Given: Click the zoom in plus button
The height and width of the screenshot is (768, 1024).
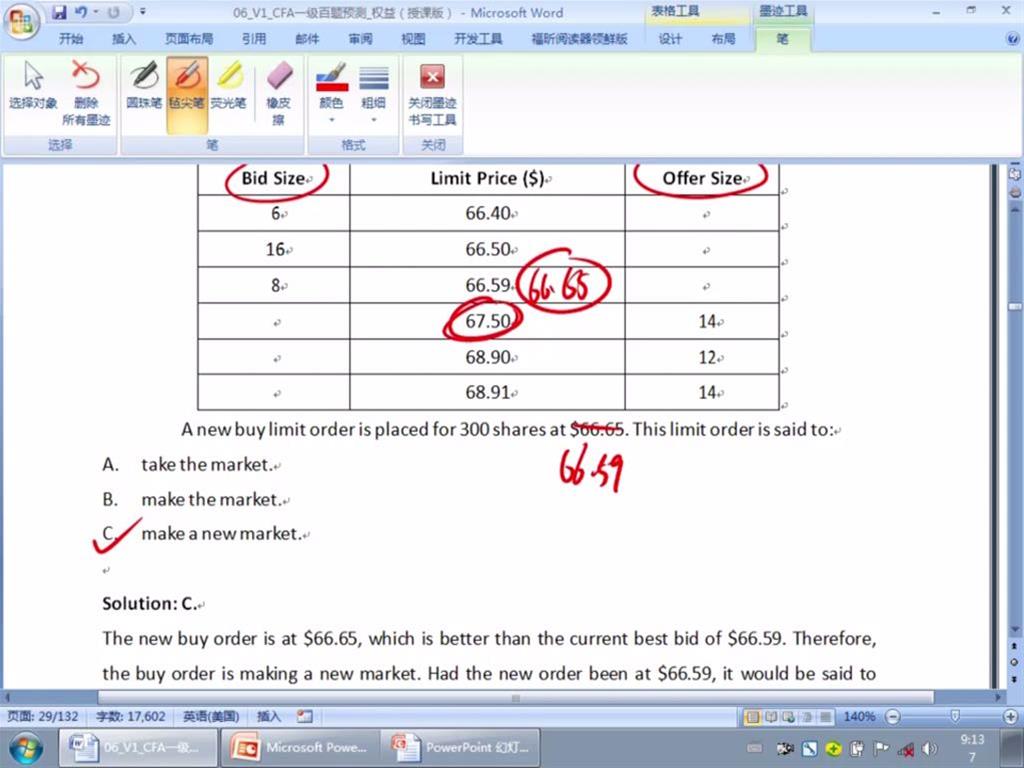Looking at the screenshot, I should (x=1010, y=717).
